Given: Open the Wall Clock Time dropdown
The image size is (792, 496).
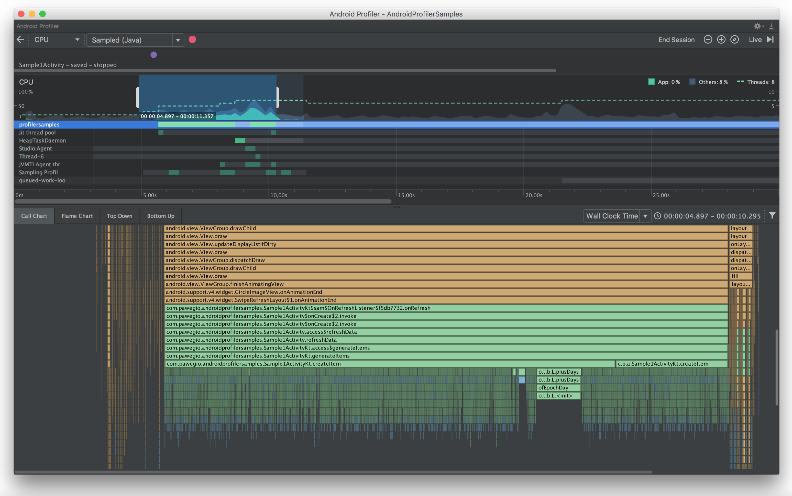Looking at the screenshot, I should pyautogui.click(x=617, y=216).
